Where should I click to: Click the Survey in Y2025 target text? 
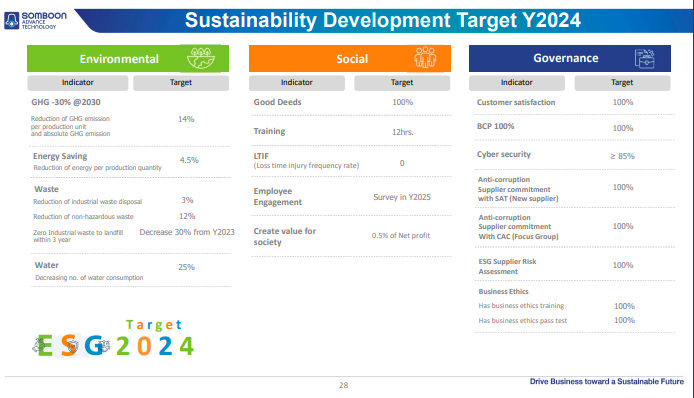[x=402, y=197]
